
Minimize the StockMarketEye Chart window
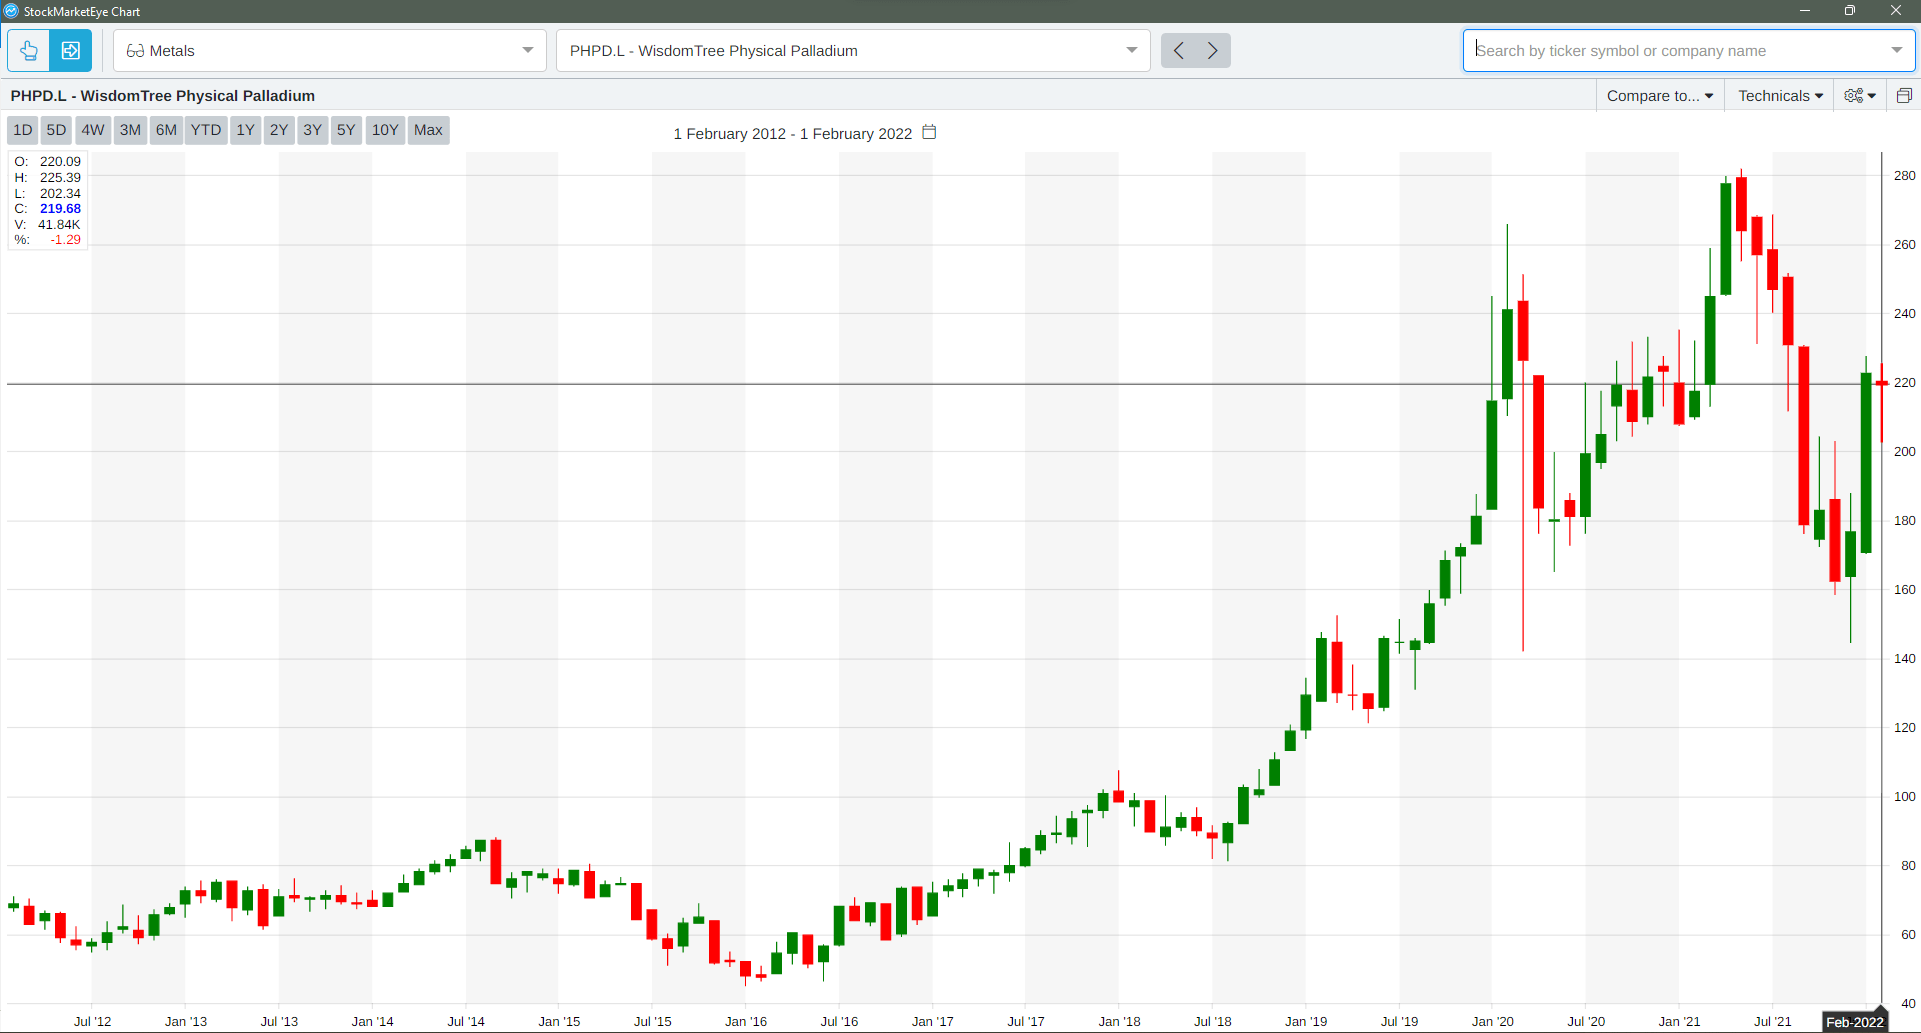pyautogui.click(x=1805, y=11)
